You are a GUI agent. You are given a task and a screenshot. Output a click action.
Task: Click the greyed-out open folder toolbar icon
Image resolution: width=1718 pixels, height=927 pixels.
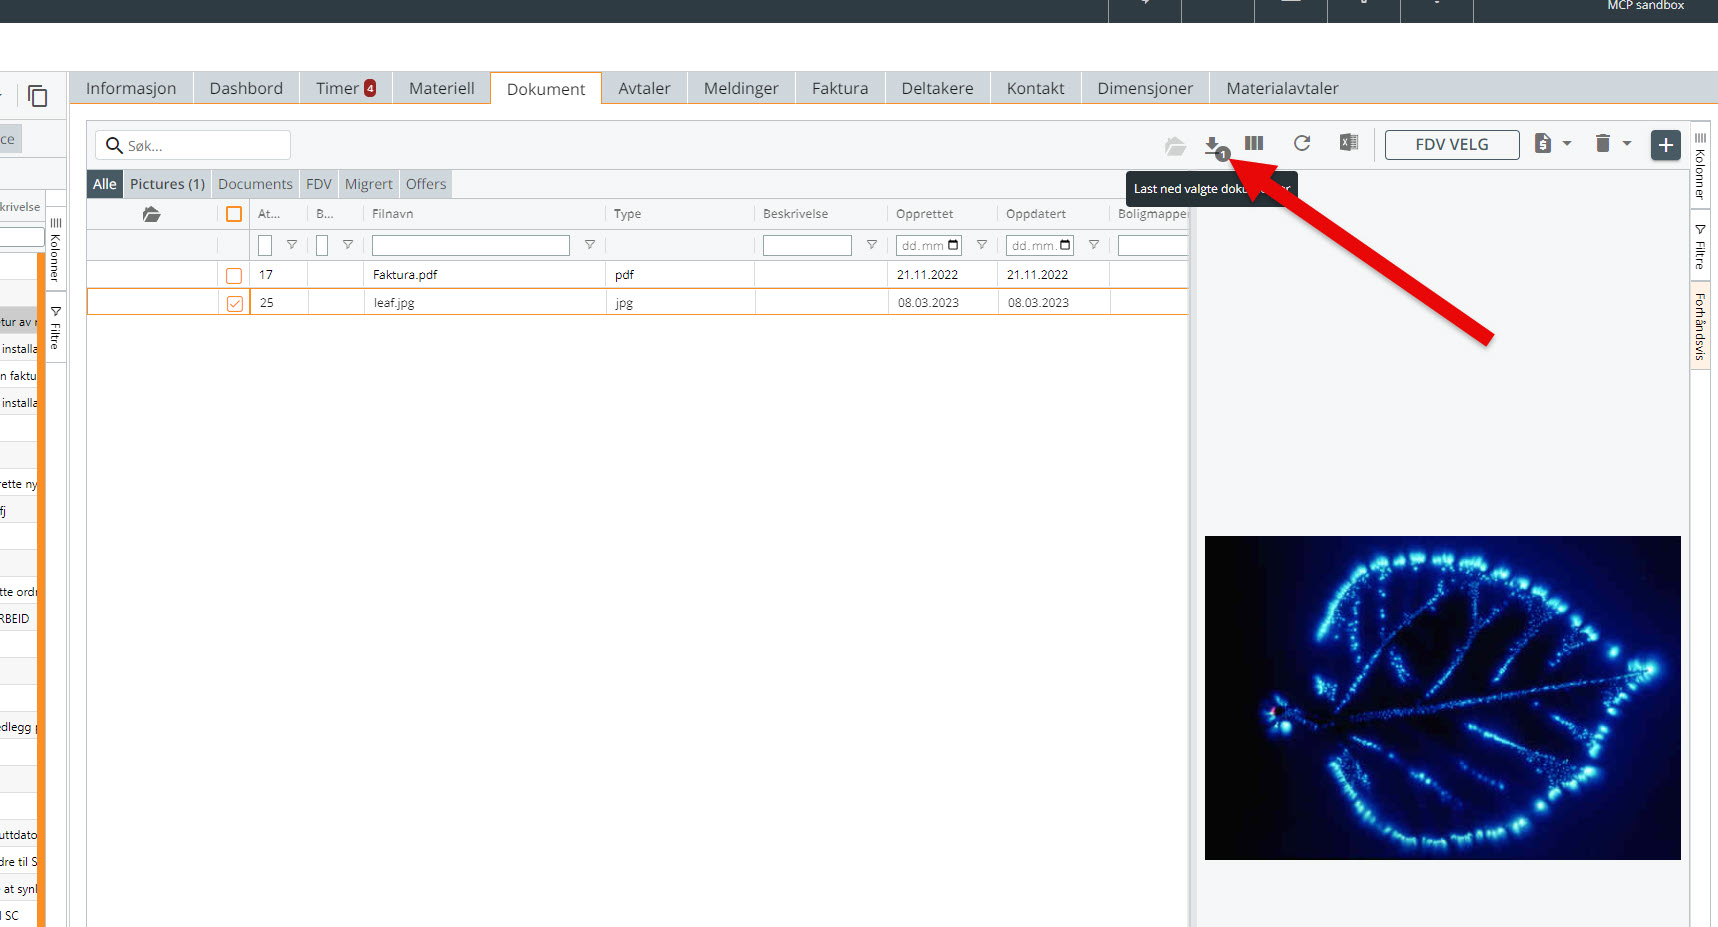coord(1175,147)
